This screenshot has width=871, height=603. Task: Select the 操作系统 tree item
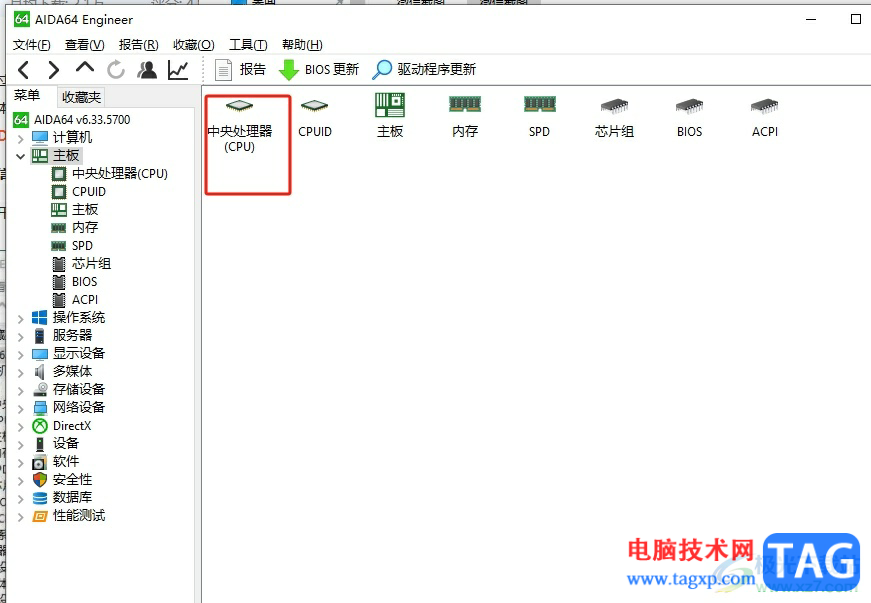(x=69, y=317)
